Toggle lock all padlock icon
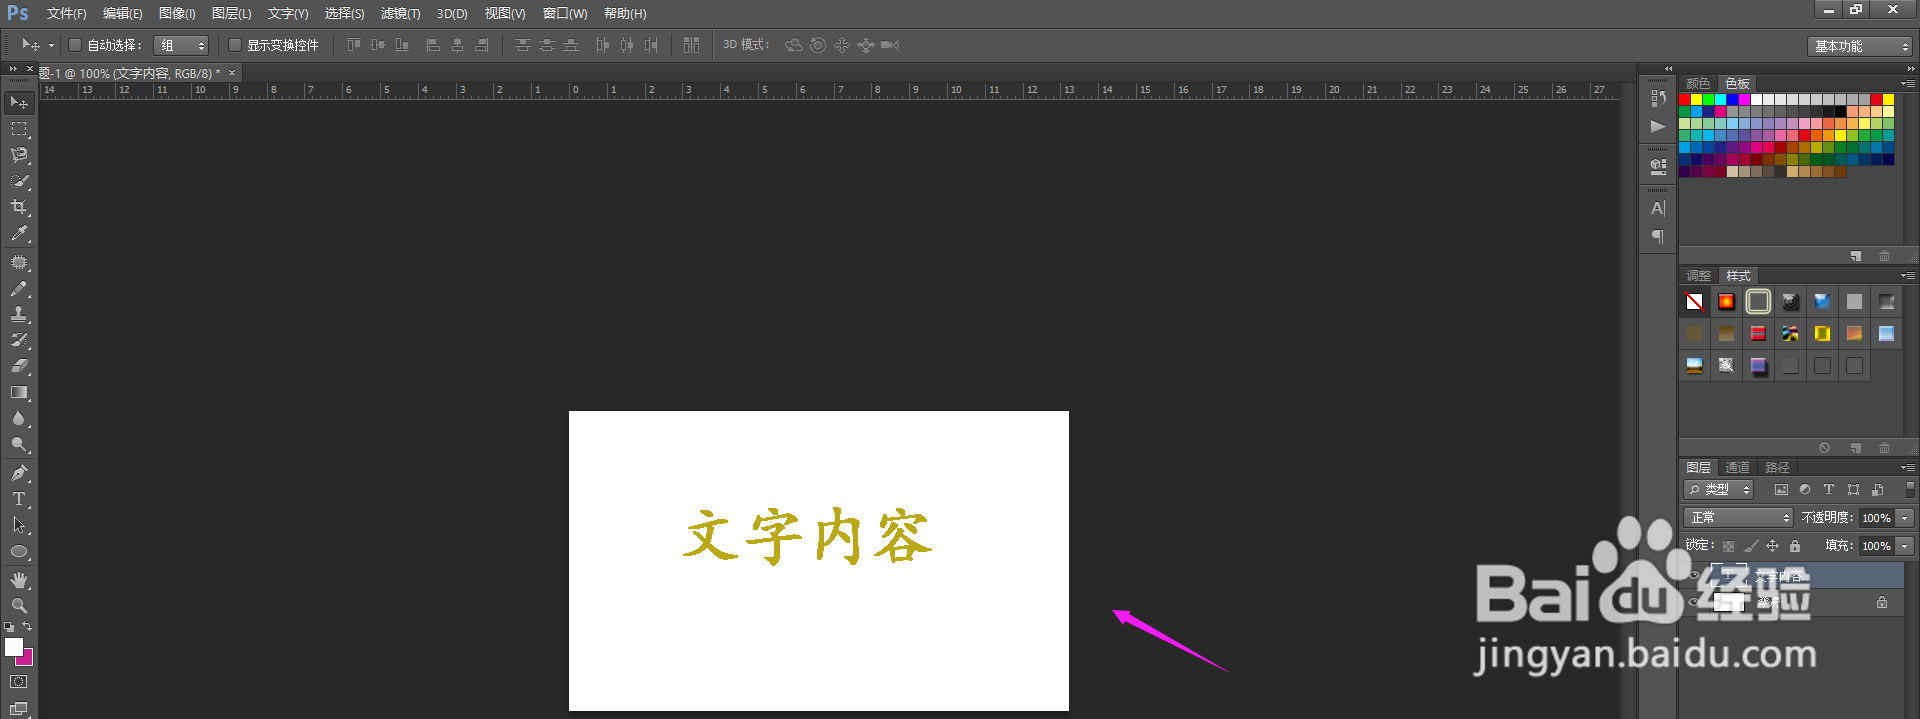The height and width of the screenshot is (719, 1920). (x=1795, y=546)
